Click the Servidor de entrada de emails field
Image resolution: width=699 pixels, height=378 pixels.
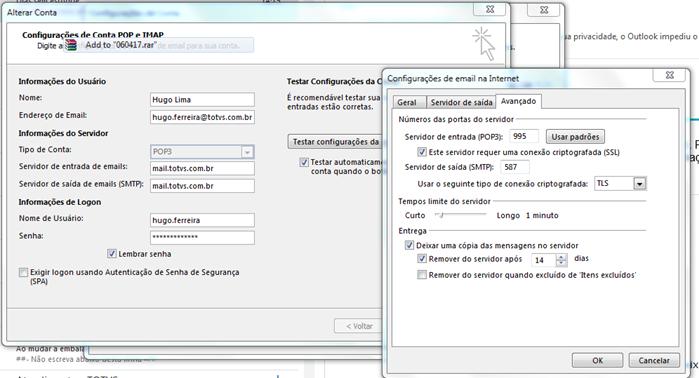[202, 168]
